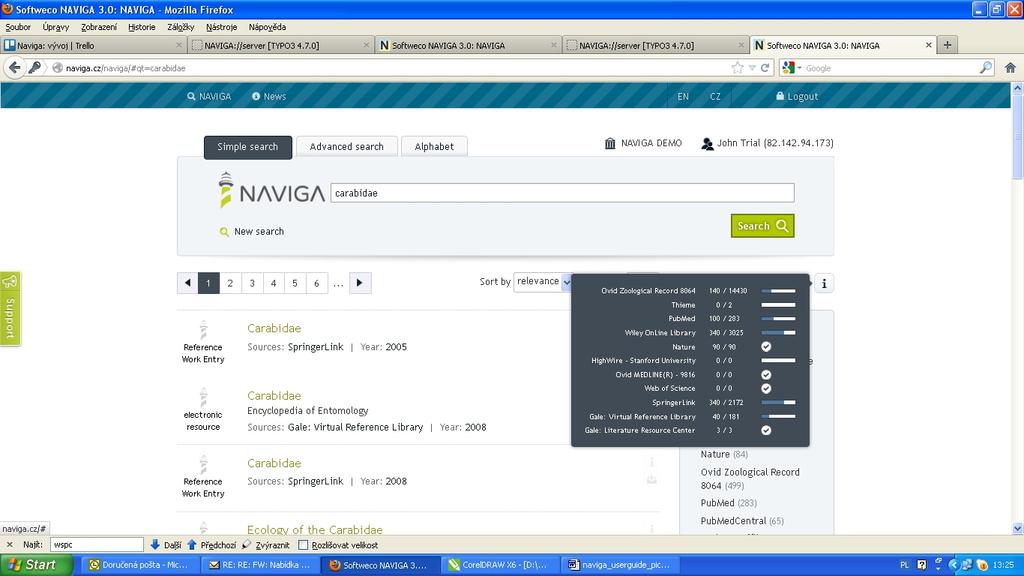This screenshot has width=1024, height=576.
Task: Switch to the Alphabet tab
Action: point(434,146)
